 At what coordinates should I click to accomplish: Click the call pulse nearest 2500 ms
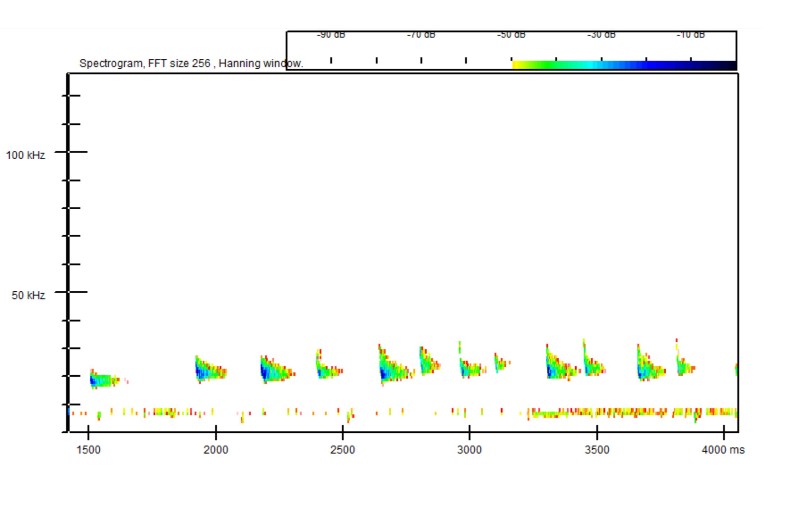(326, 370)
